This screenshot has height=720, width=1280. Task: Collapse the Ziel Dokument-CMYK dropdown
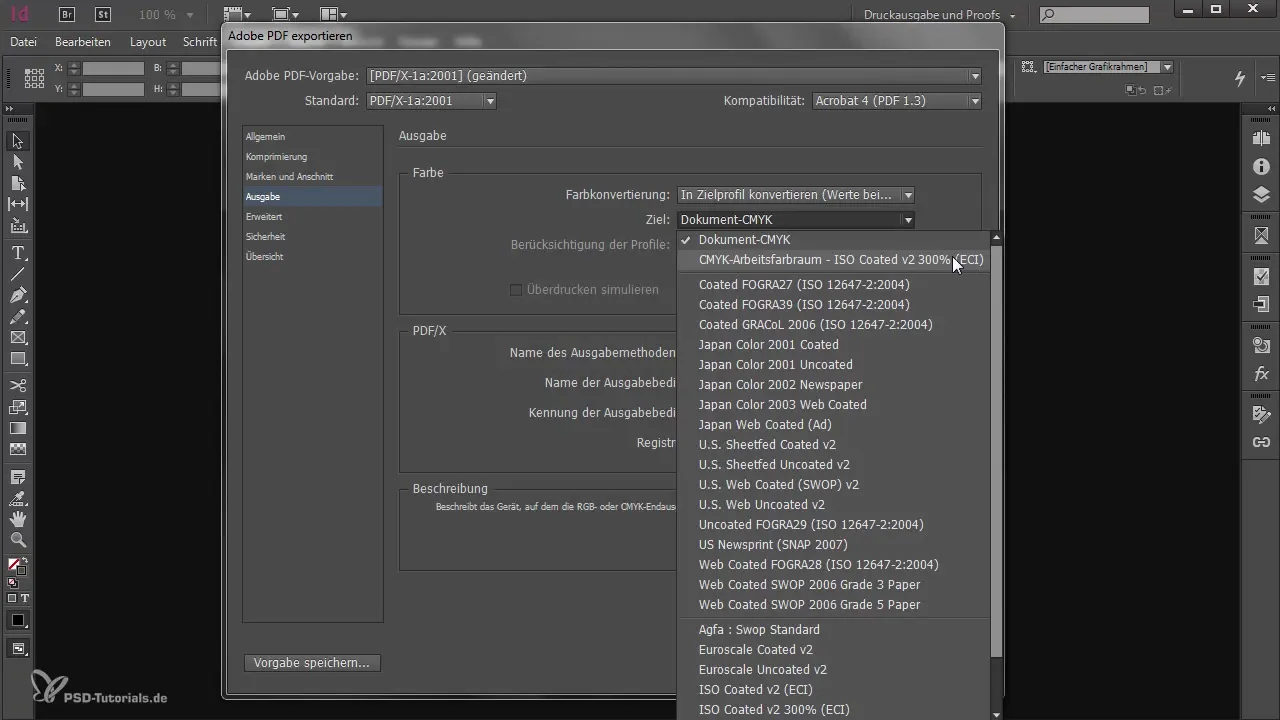click(x=795, y=220)
